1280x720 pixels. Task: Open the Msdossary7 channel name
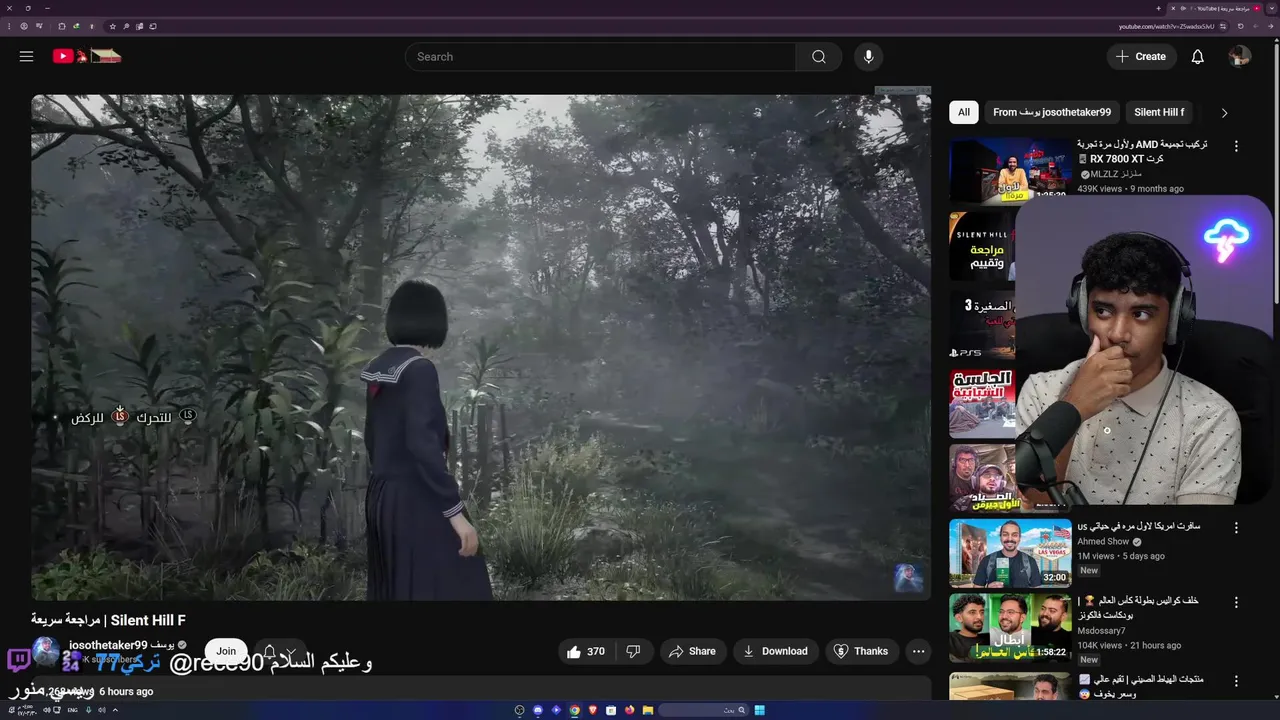[x=1101, y=631]
